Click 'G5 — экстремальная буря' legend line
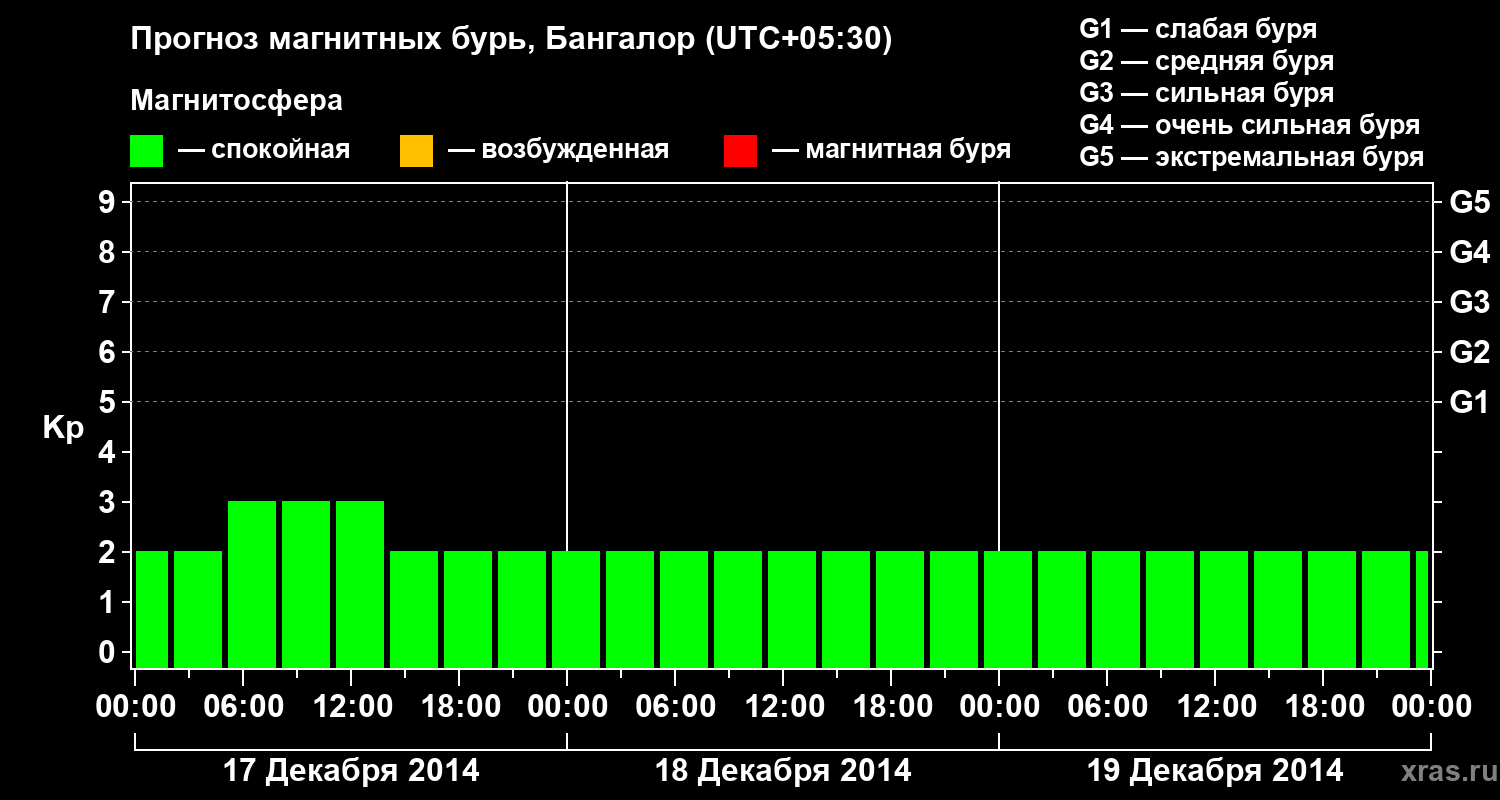This screenshot has height=800, width=1500. [1252, 157]
